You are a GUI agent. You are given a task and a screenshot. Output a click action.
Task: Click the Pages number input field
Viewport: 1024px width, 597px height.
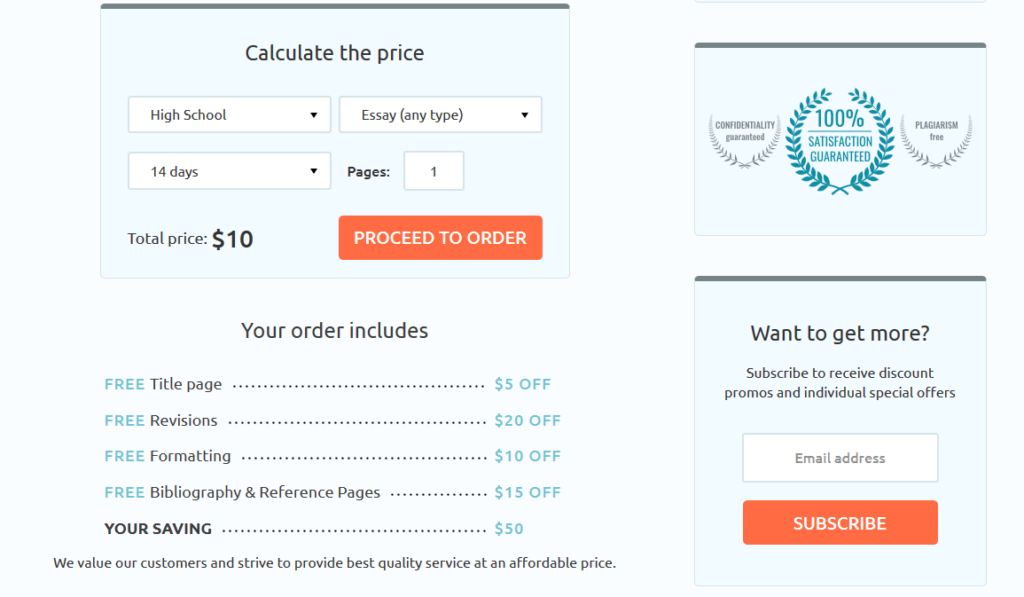point(434,171)
